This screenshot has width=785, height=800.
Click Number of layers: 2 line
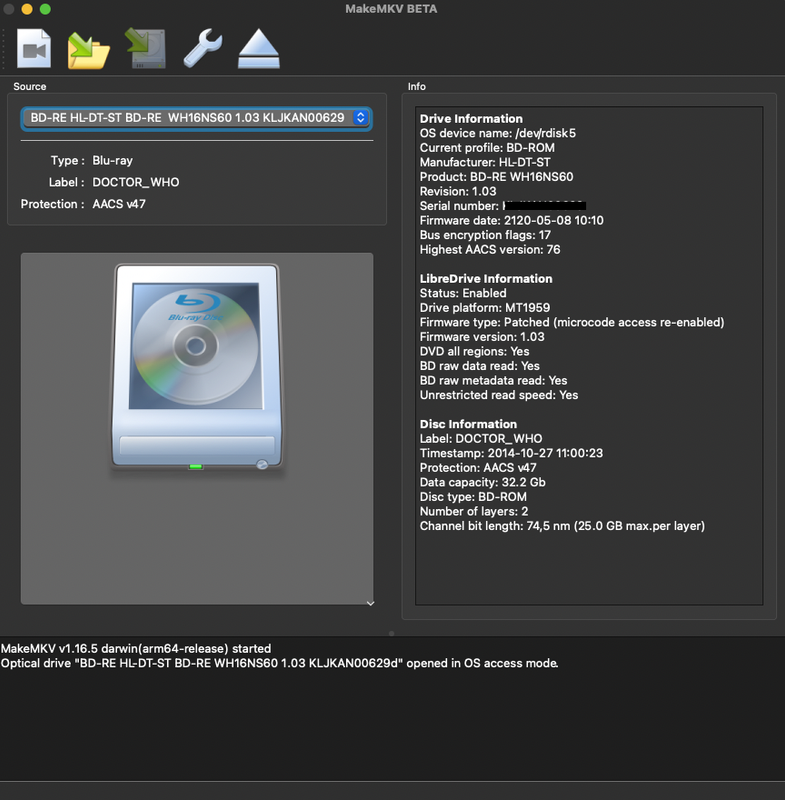coord(474,511)
